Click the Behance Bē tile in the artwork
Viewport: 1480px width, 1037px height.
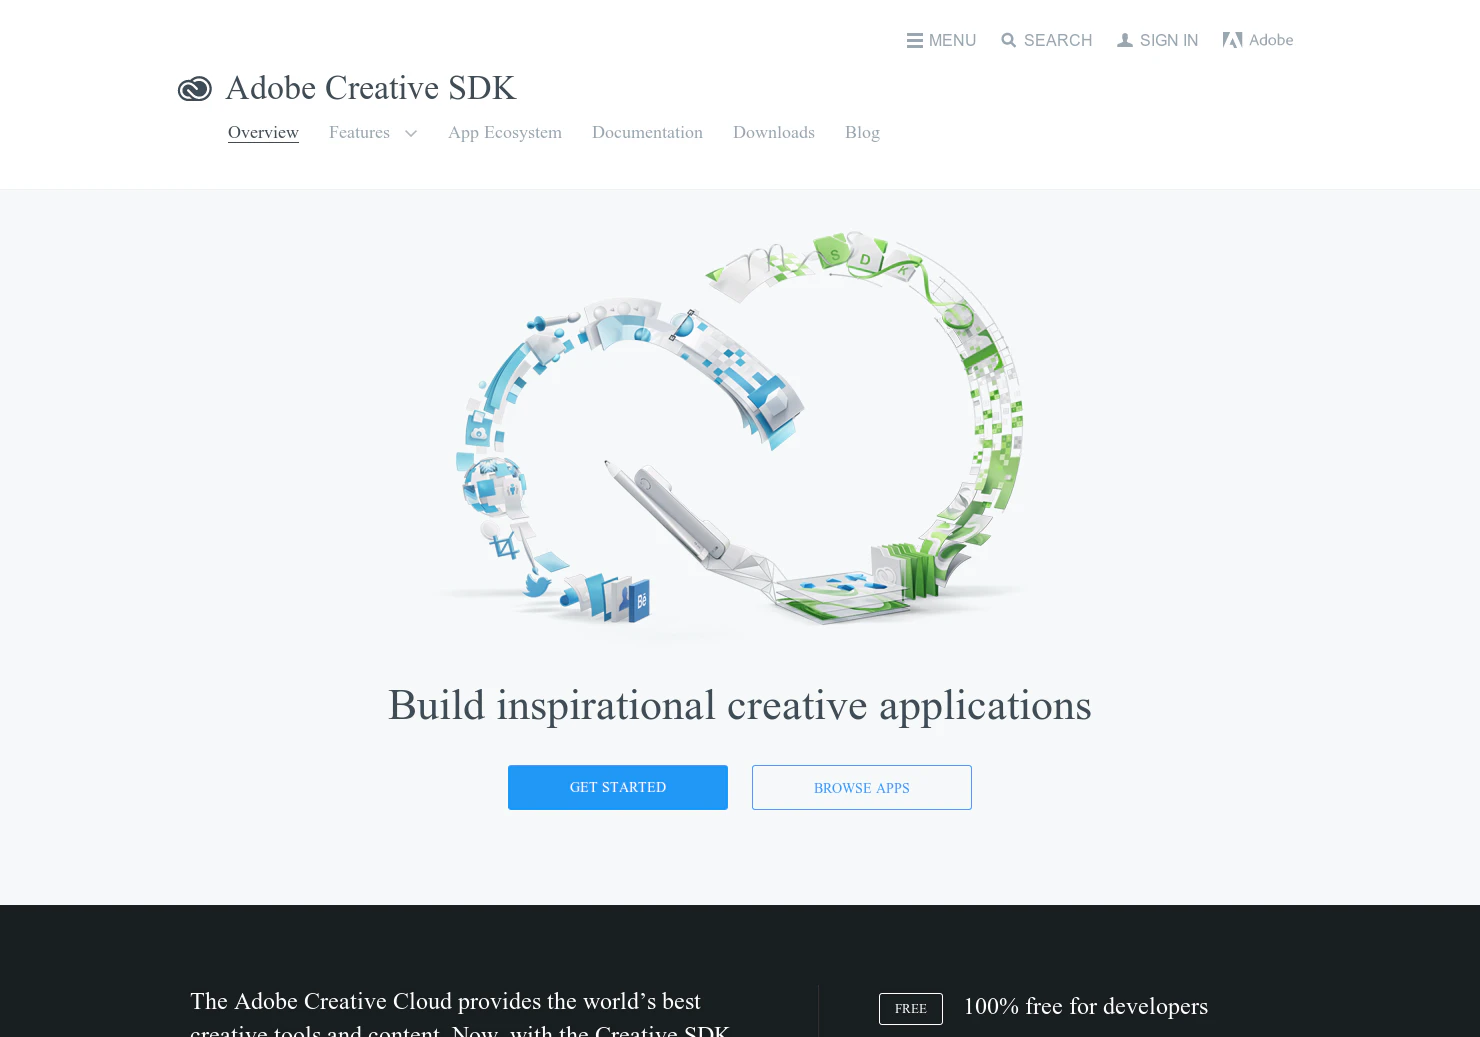[641, 601]
